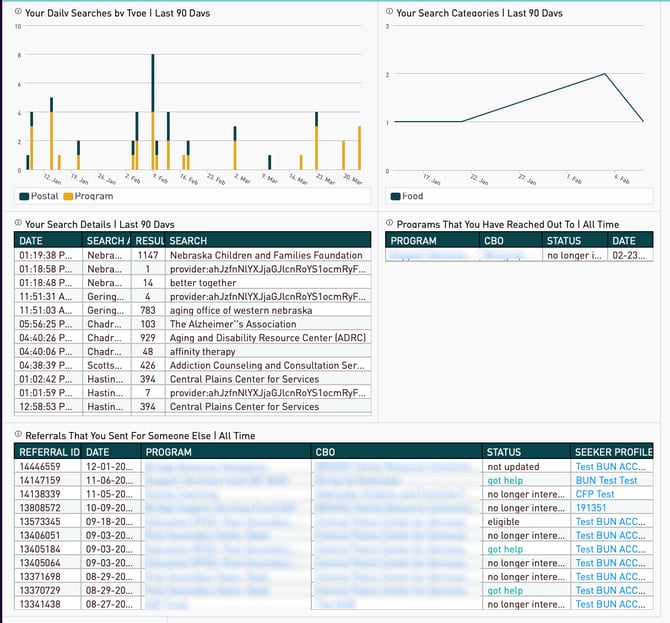670x623 pixels.
Task: Click info icon beside Your Search Details title
Action: click(x=18, y=224)
